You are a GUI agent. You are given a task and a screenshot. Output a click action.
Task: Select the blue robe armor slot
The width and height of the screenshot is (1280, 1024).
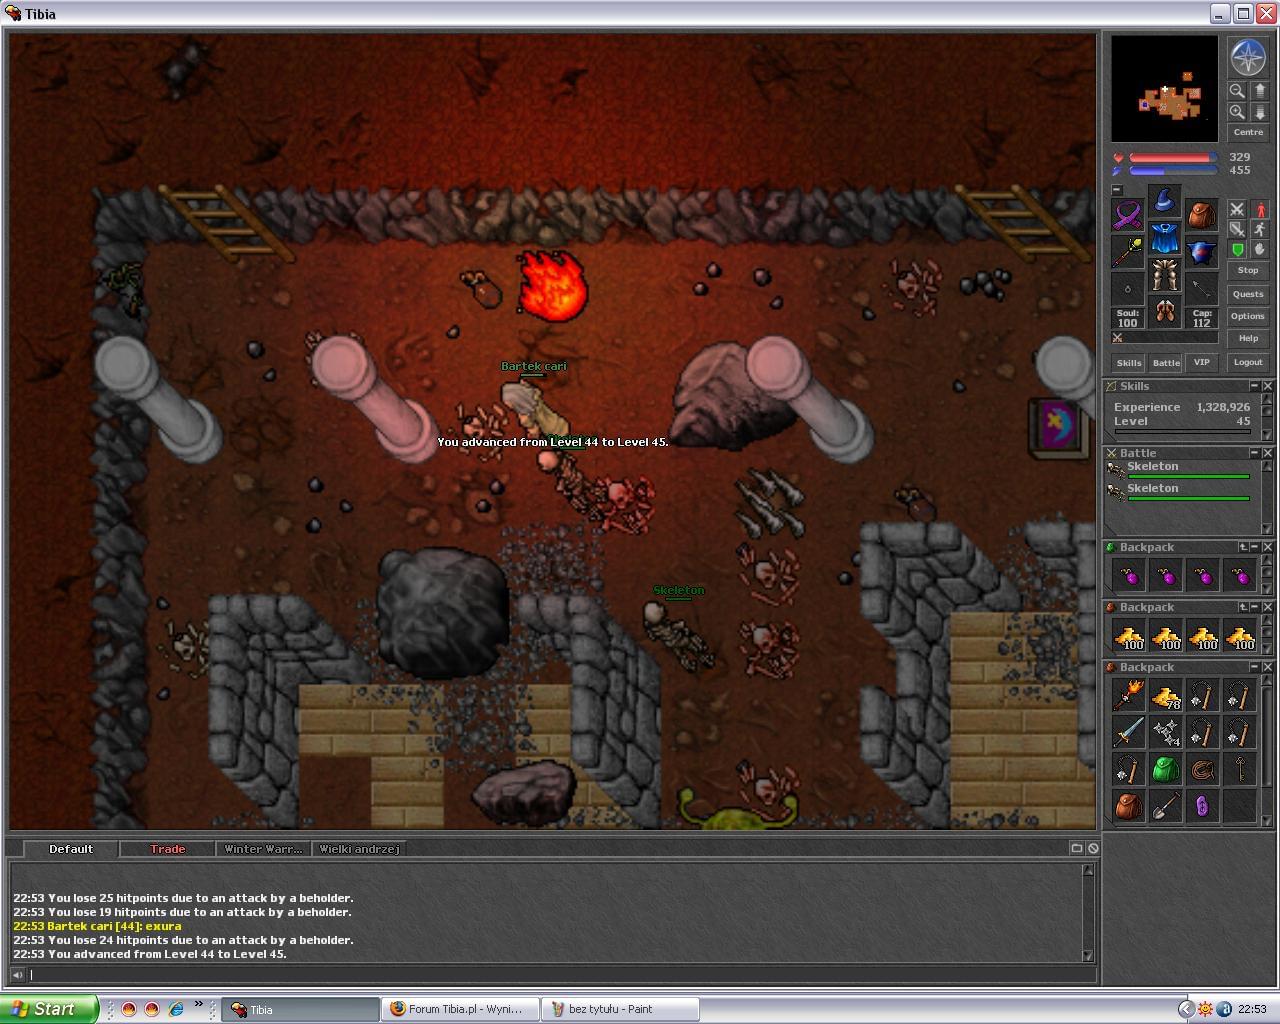(x=1165, y=239)
